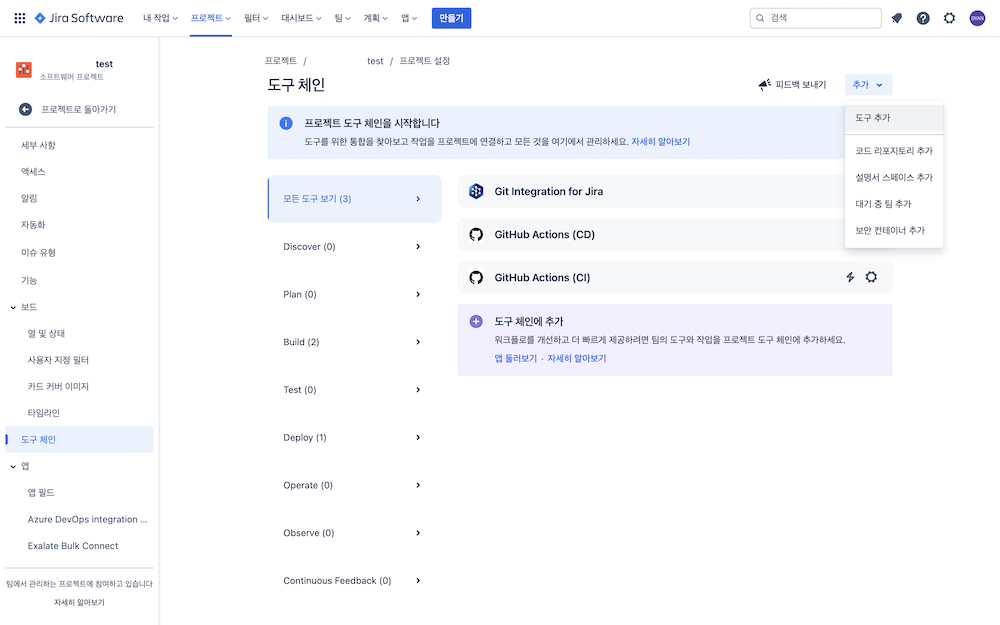The image size is (1000, 625).
Task: Click the 피드백 보내기 button
Action: [791, 84]
